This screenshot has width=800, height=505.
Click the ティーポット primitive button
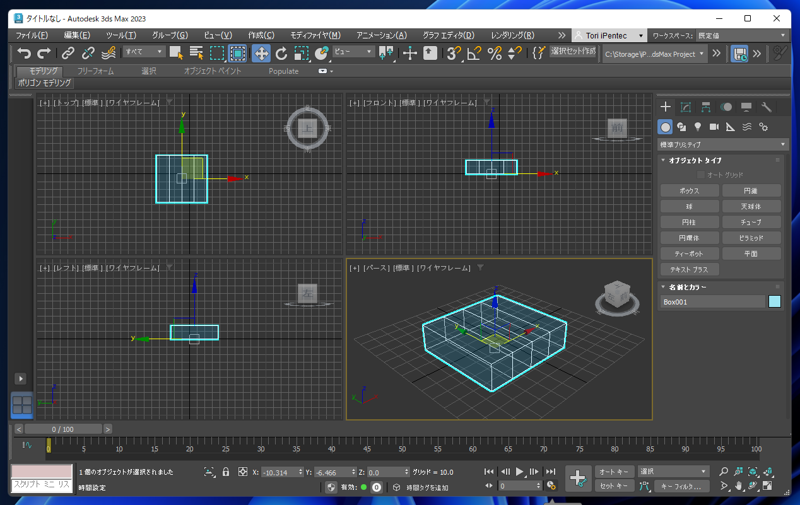pyautogui.click(x=689, y=254)
